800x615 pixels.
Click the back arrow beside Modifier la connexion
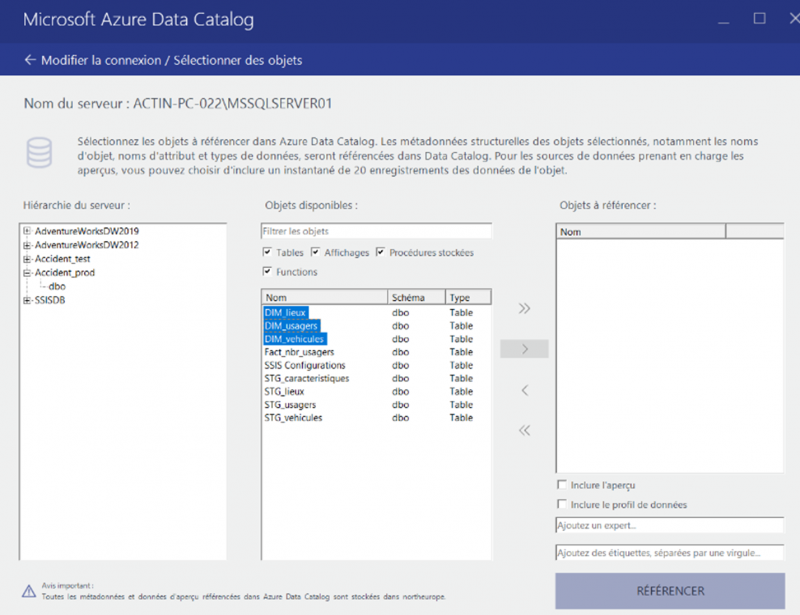[x=28, y=59]
